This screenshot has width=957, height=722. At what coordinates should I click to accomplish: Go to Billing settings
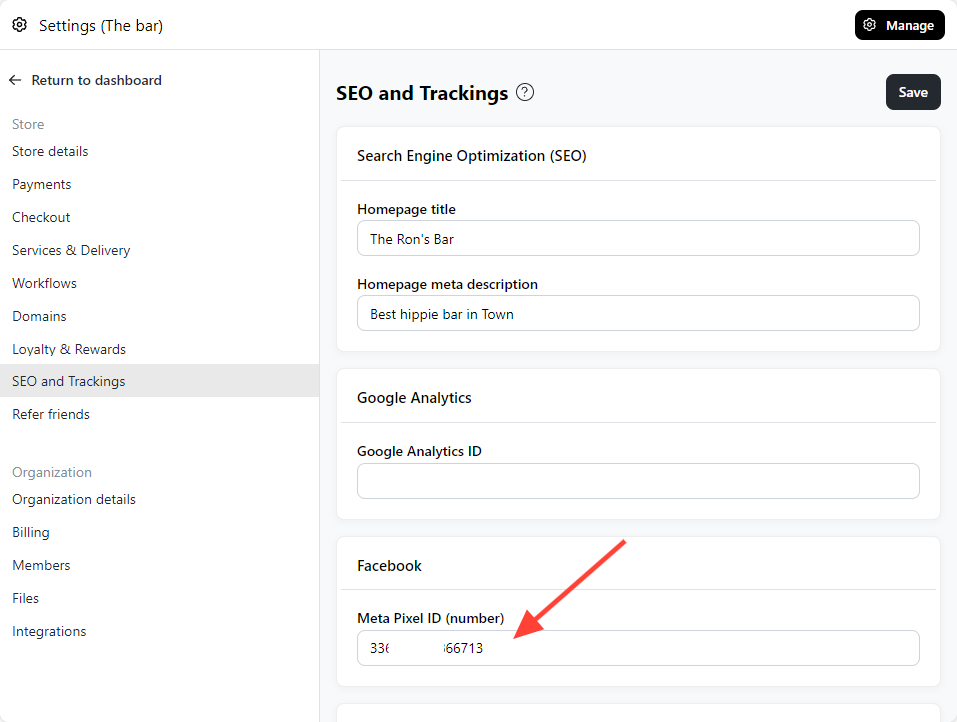31,532
